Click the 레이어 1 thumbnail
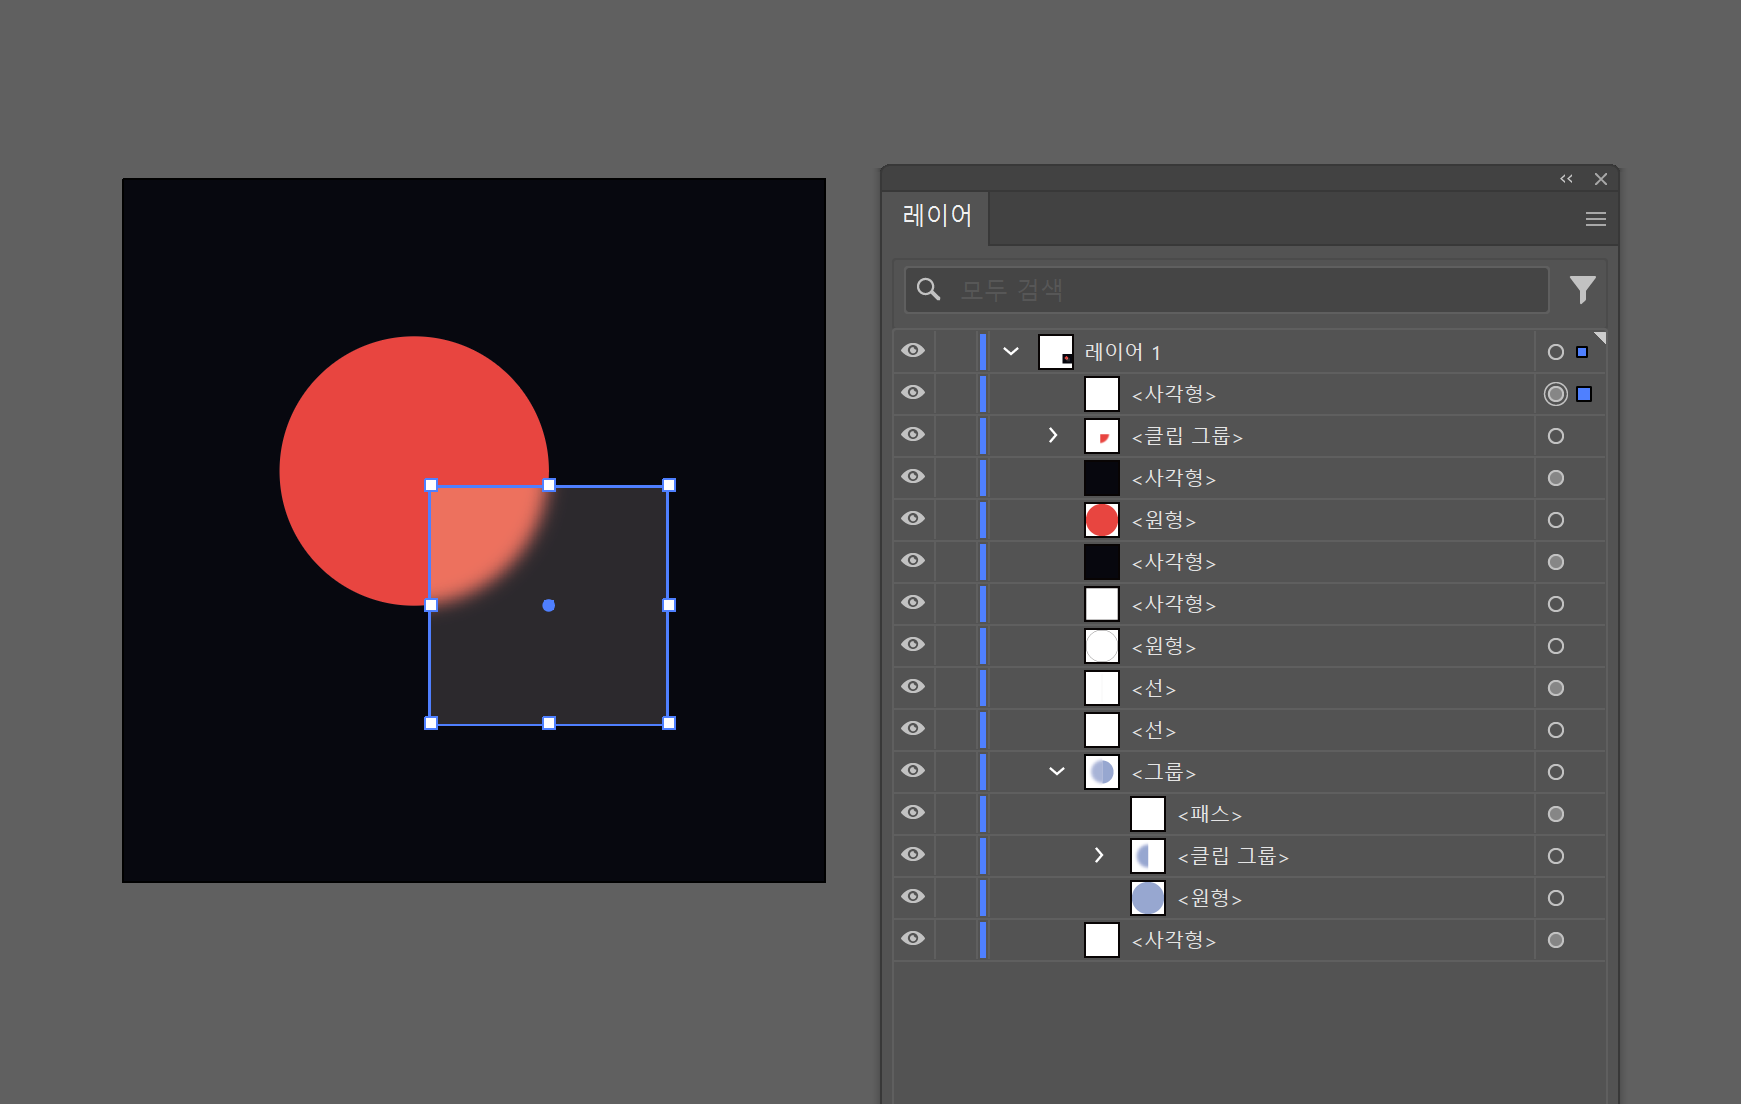This screenshot has width=1741, height=1104. [1056, 352]
